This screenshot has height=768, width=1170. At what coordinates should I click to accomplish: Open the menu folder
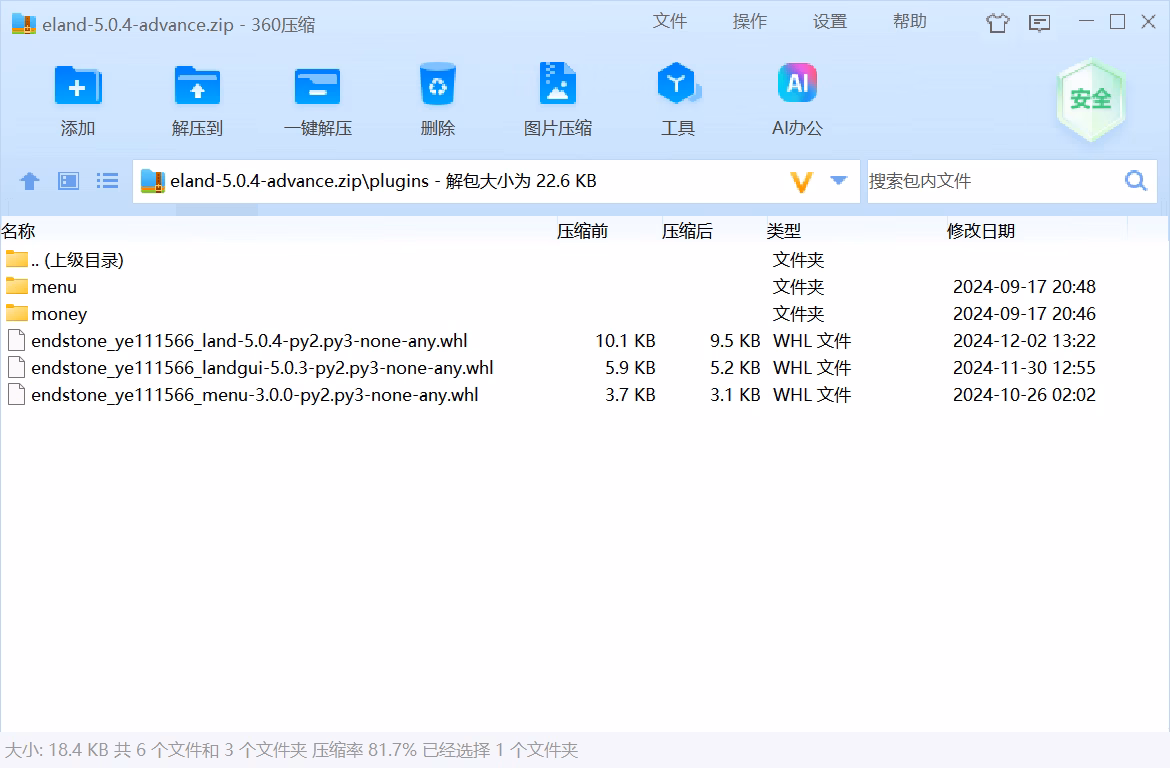(54, 287)
